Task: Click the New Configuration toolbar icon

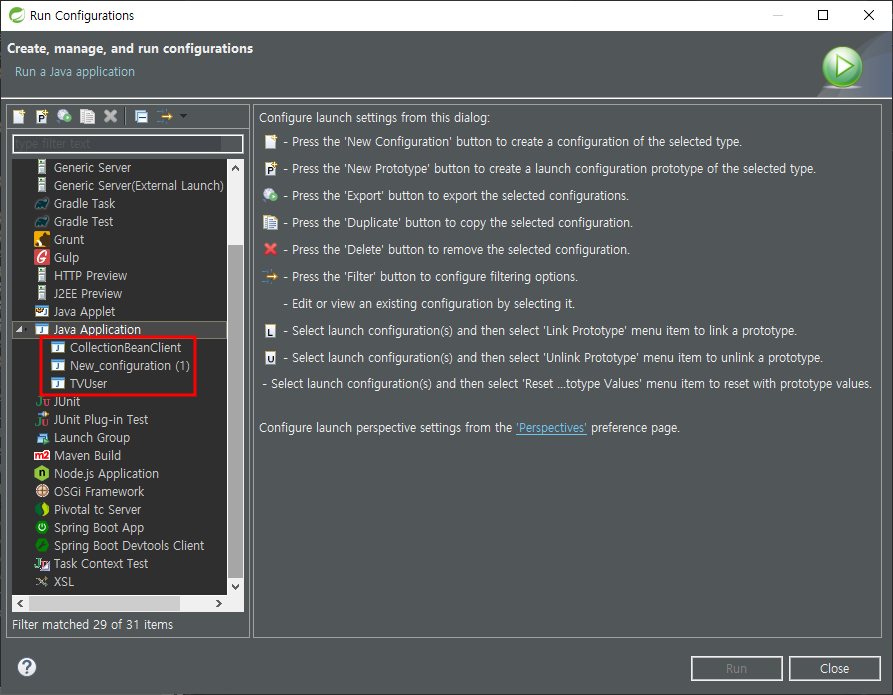Action: click(19, 117)
